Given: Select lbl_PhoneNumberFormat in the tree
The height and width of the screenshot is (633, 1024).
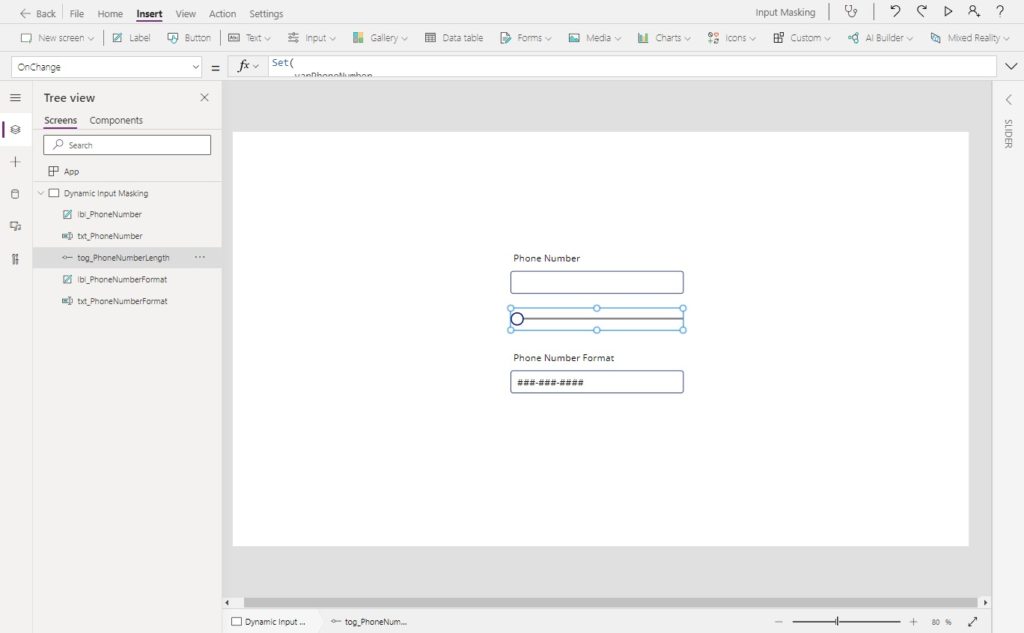Looking at the screenshot, I should [x=127, y=279].
